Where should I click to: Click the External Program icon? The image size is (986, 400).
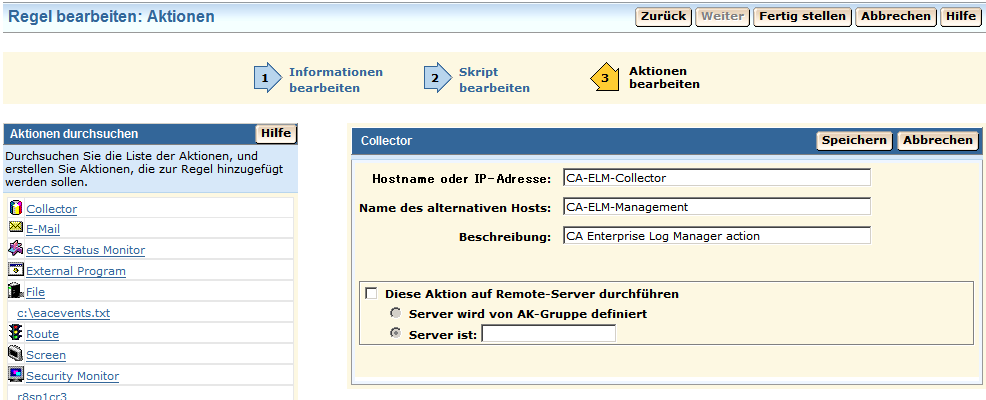pos(16,270)
